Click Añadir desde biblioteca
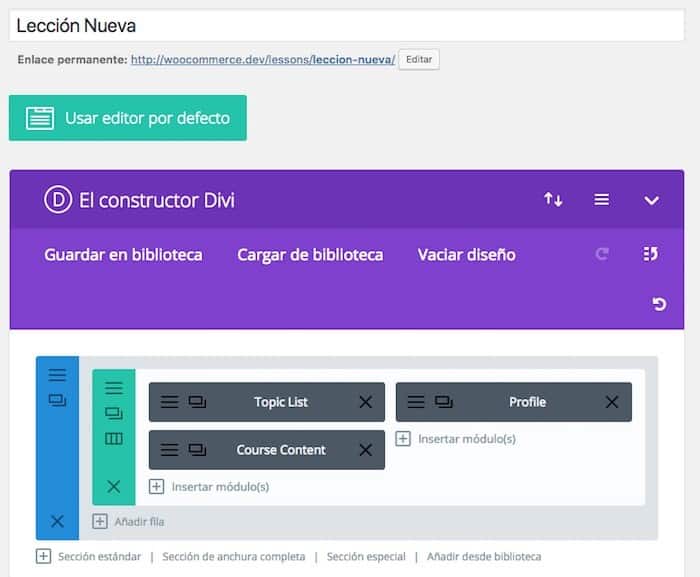This screenshot has height=577, width=700. coord(484,556)
